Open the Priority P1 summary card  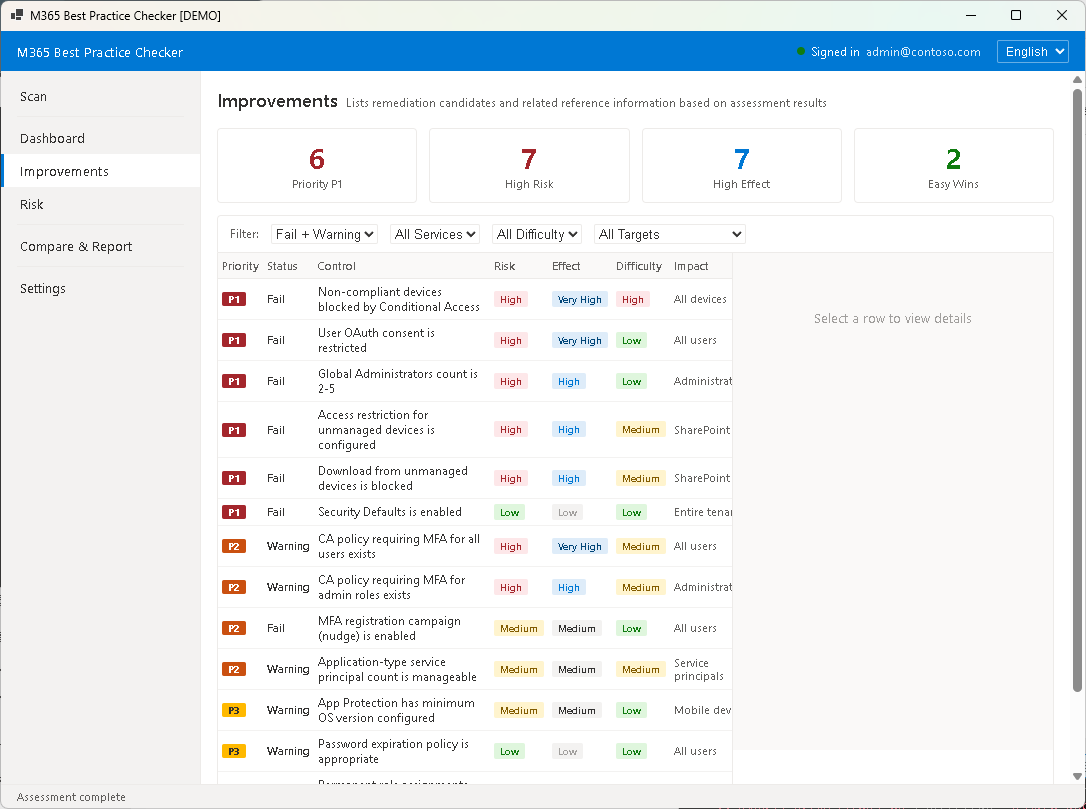(x=316, y=165)
